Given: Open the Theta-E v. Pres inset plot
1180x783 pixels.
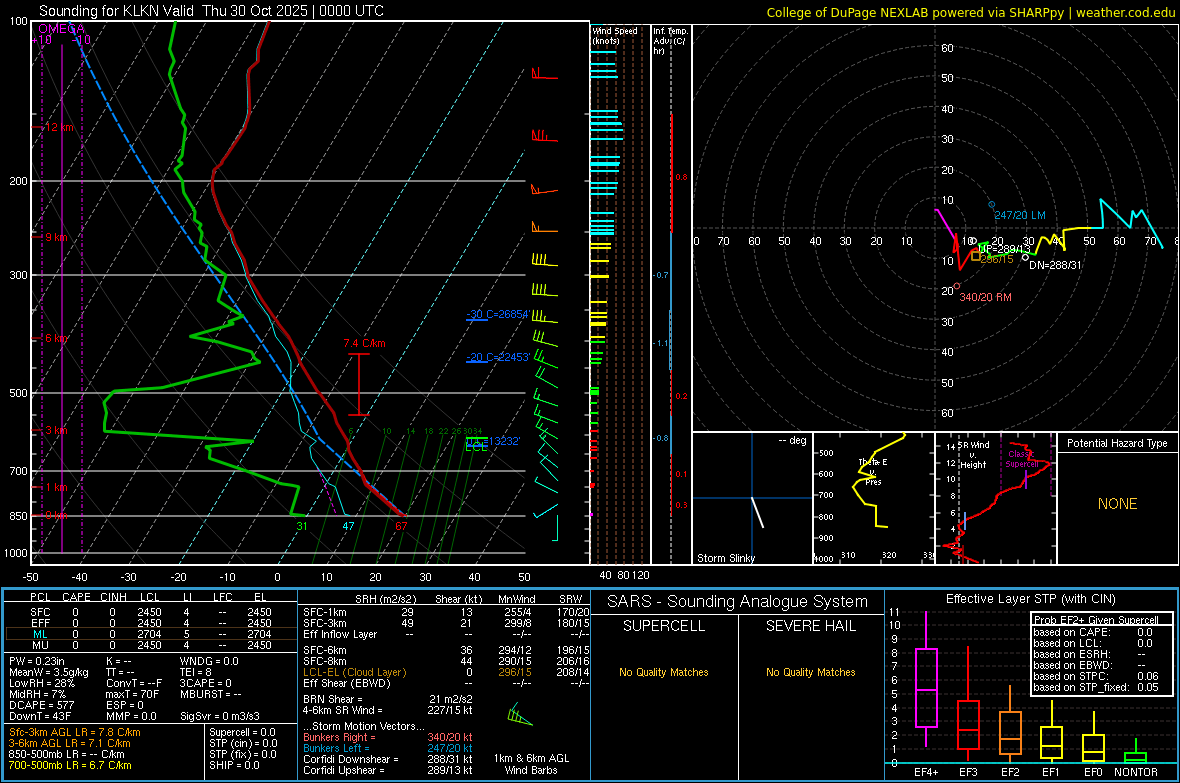Looking at the screenshot, I should [x=874, y=498].
